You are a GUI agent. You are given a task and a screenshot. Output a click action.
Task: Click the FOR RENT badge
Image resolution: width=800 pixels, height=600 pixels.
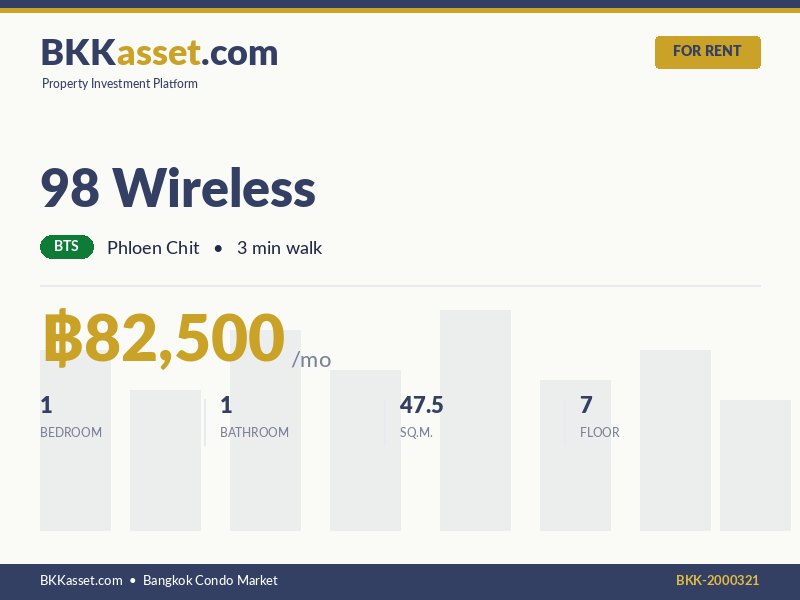coord(707,52)
